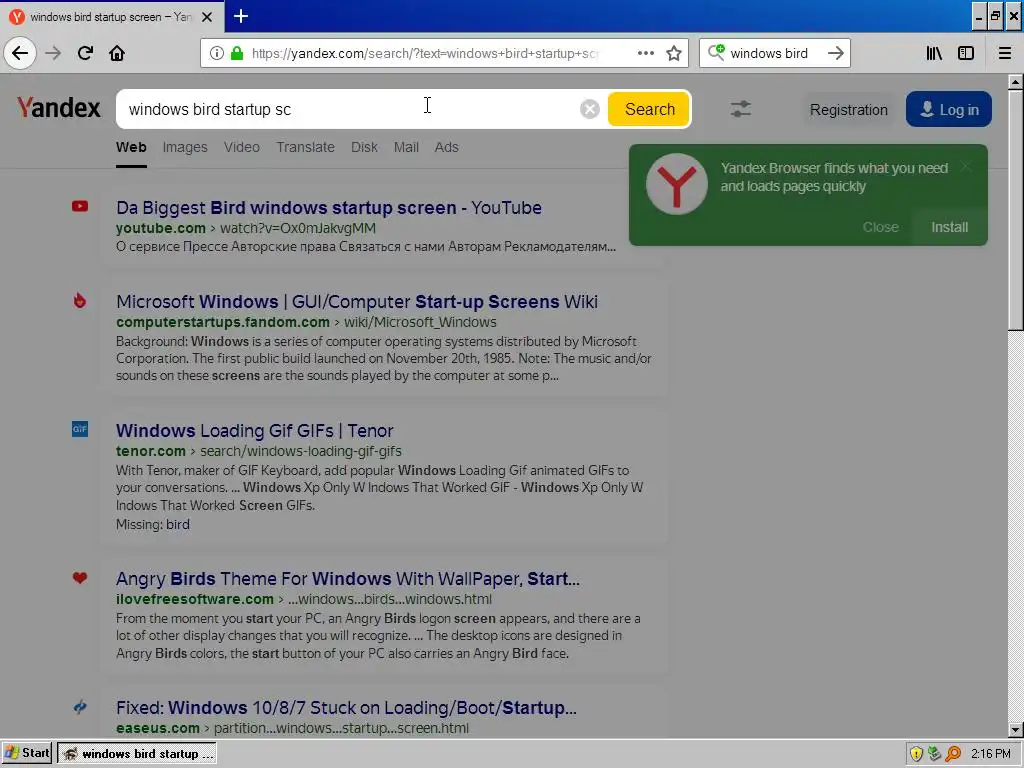Click the search engine magnifier icon

point(716,53)
